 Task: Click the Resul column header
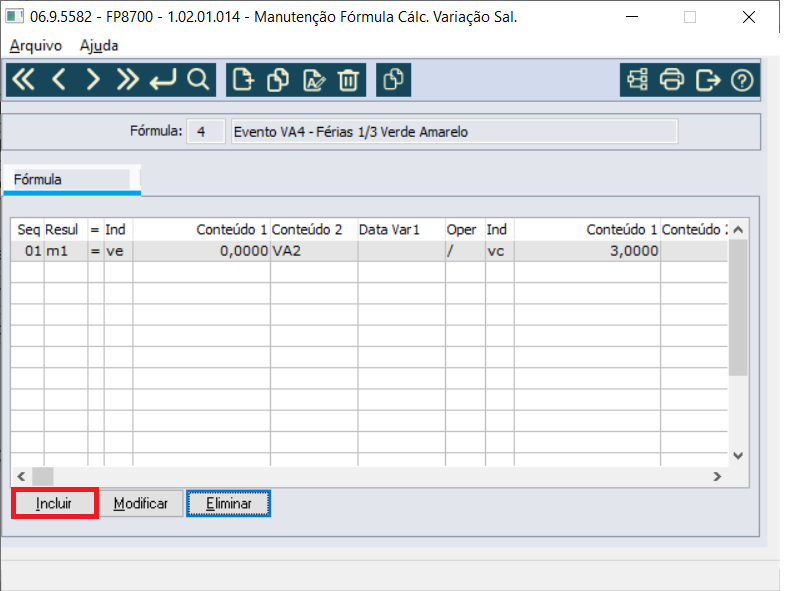pos(66,229)
